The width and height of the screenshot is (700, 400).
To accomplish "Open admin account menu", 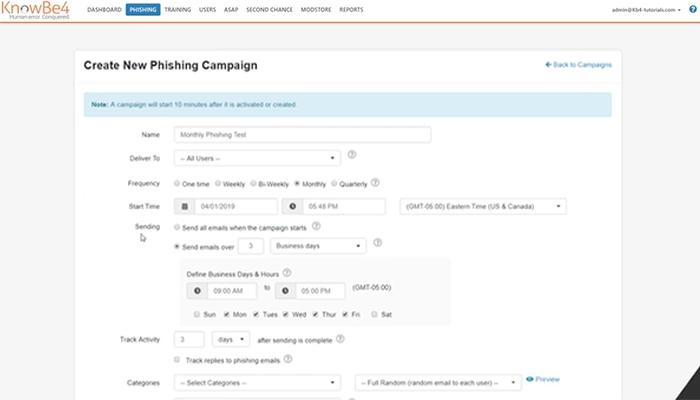I will click(646, 10).
